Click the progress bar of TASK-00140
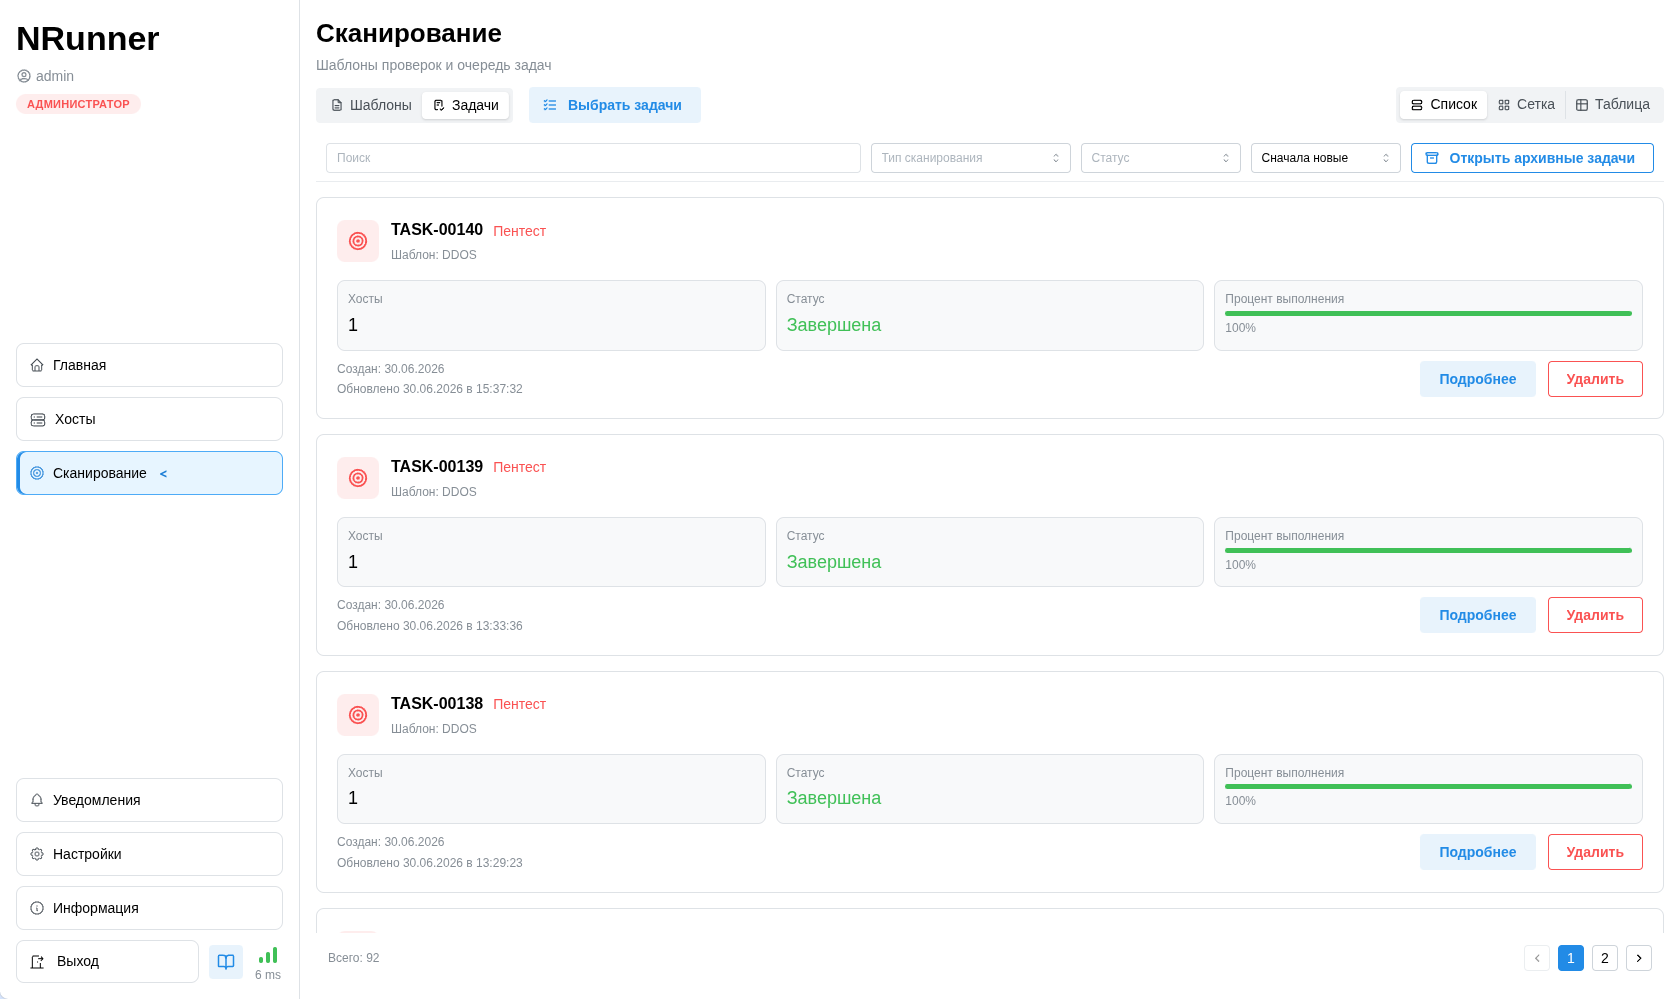Image resolution: width=1680 pixels, height=999 pixels. 1428,313
